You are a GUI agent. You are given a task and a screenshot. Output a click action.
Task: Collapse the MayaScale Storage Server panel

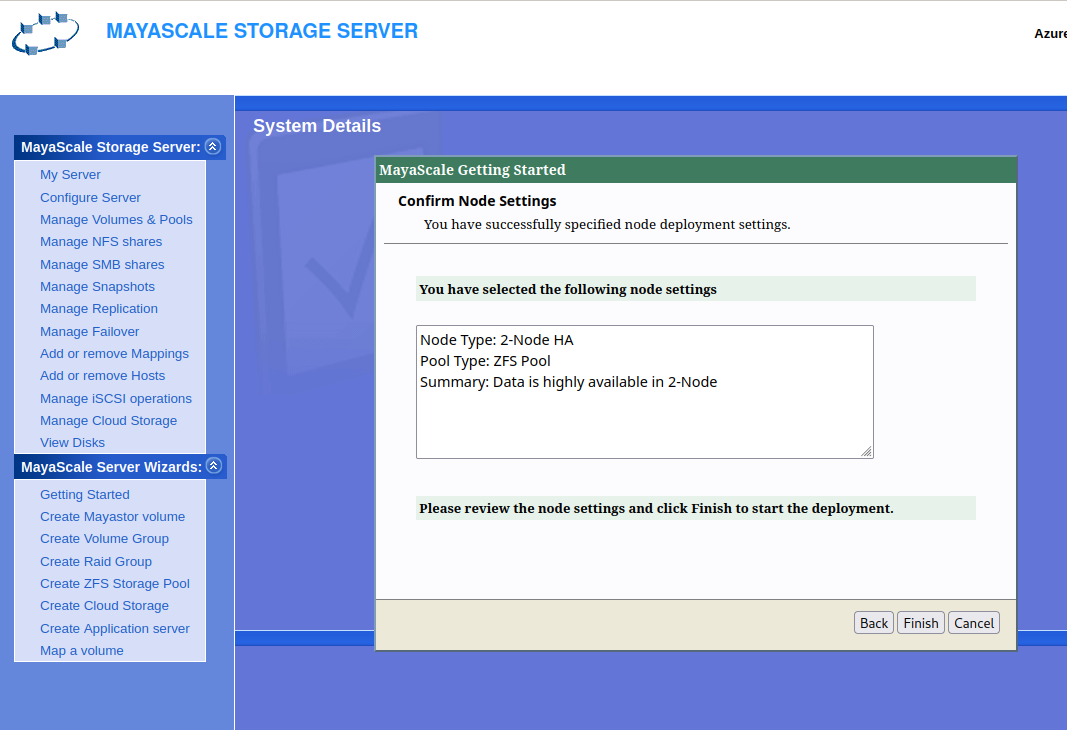(212, 147)
